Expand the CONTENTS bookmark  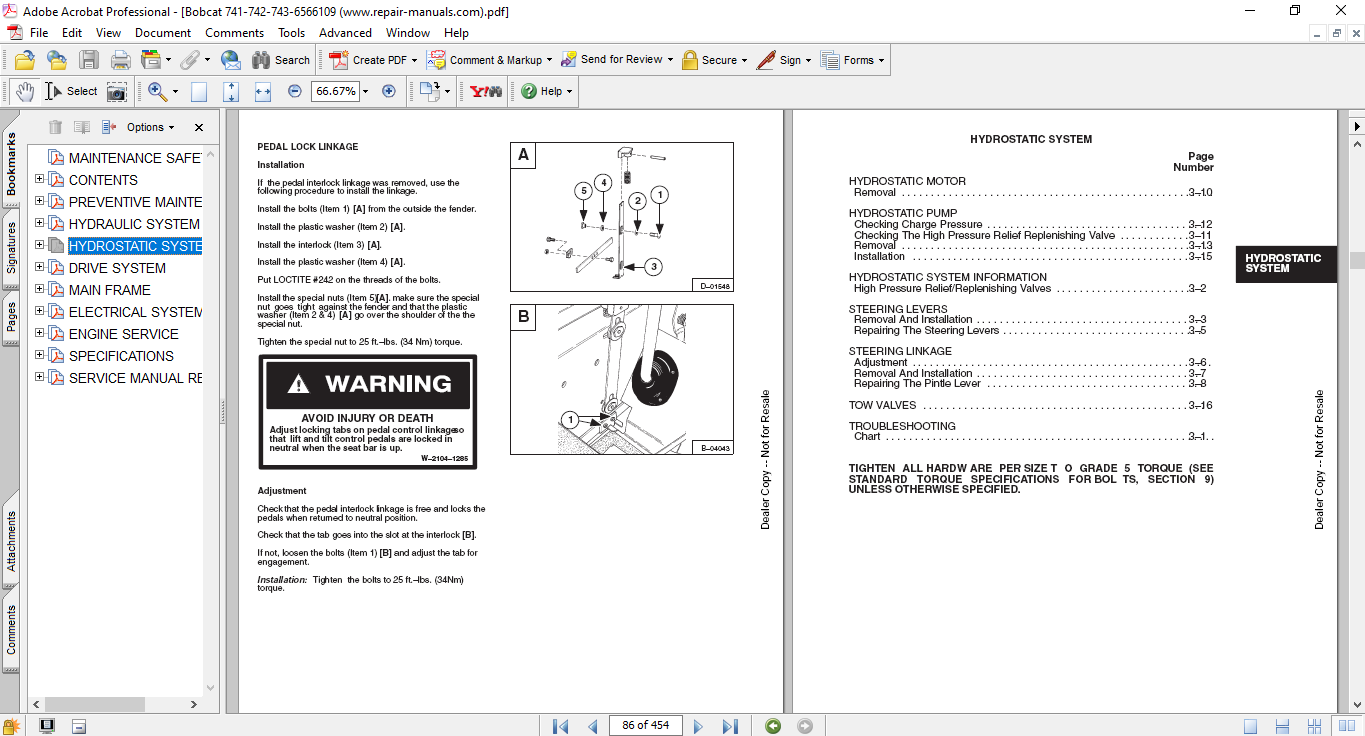(40, 180)
